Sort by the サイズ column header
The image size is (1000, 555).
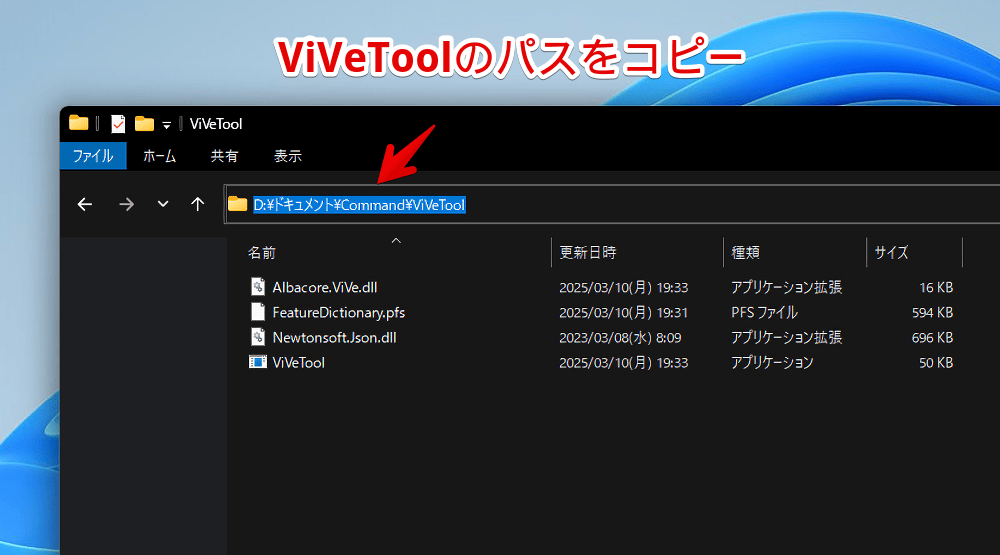point(891,253)
